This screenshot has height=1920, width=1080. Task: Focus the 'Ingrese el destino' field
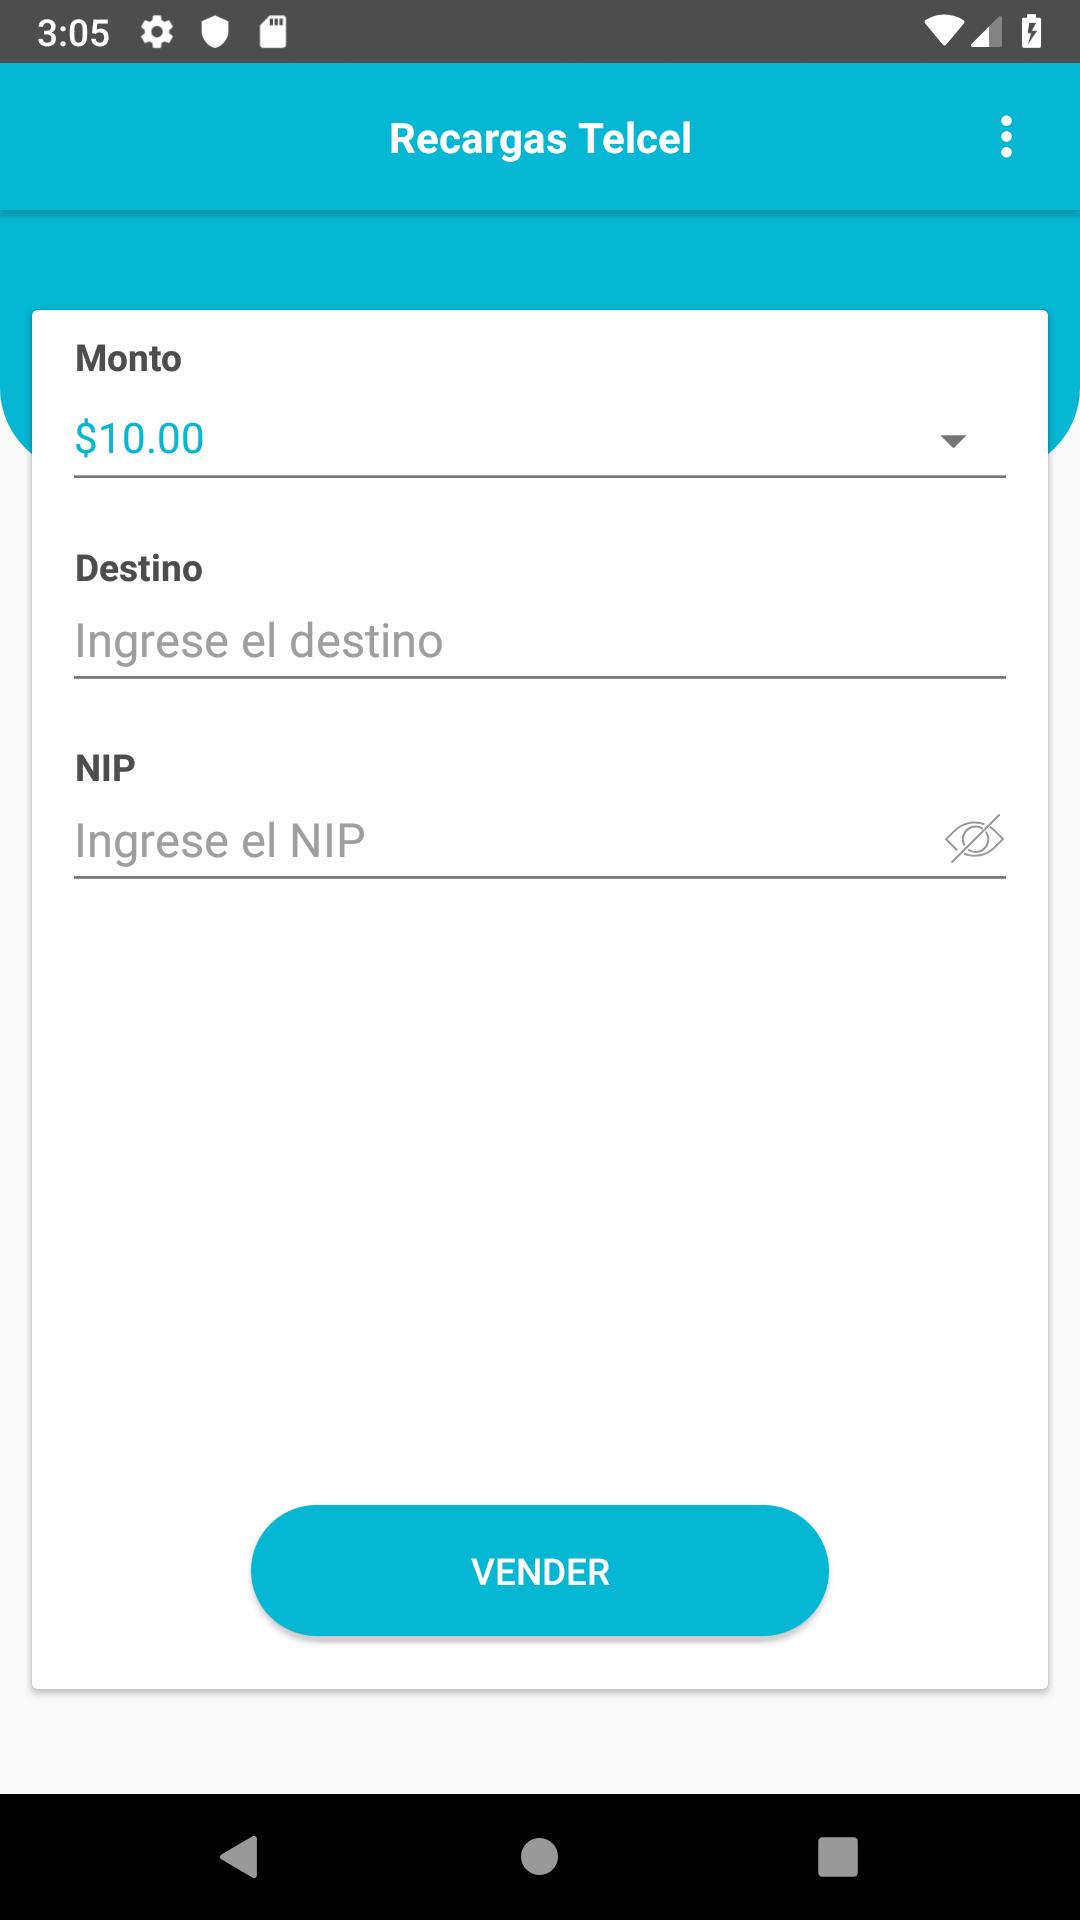coord(540,641)
